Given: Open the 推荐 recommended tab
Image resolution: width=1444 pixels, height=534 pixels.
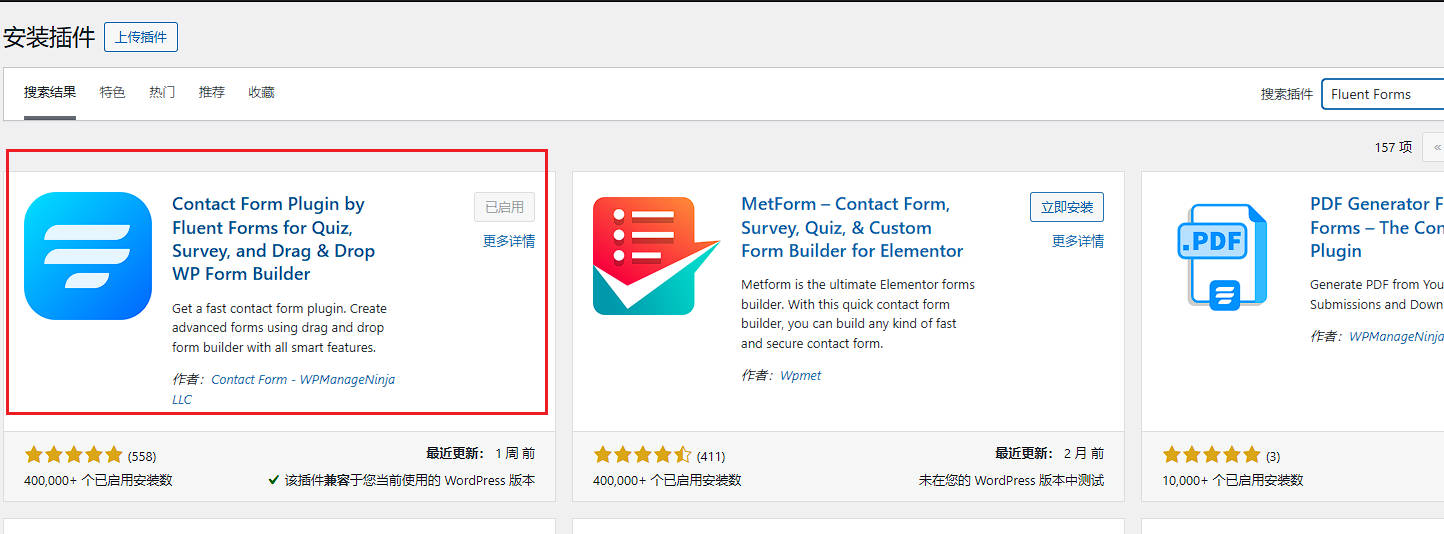Looking at the screenshot, I should point(212,92).
